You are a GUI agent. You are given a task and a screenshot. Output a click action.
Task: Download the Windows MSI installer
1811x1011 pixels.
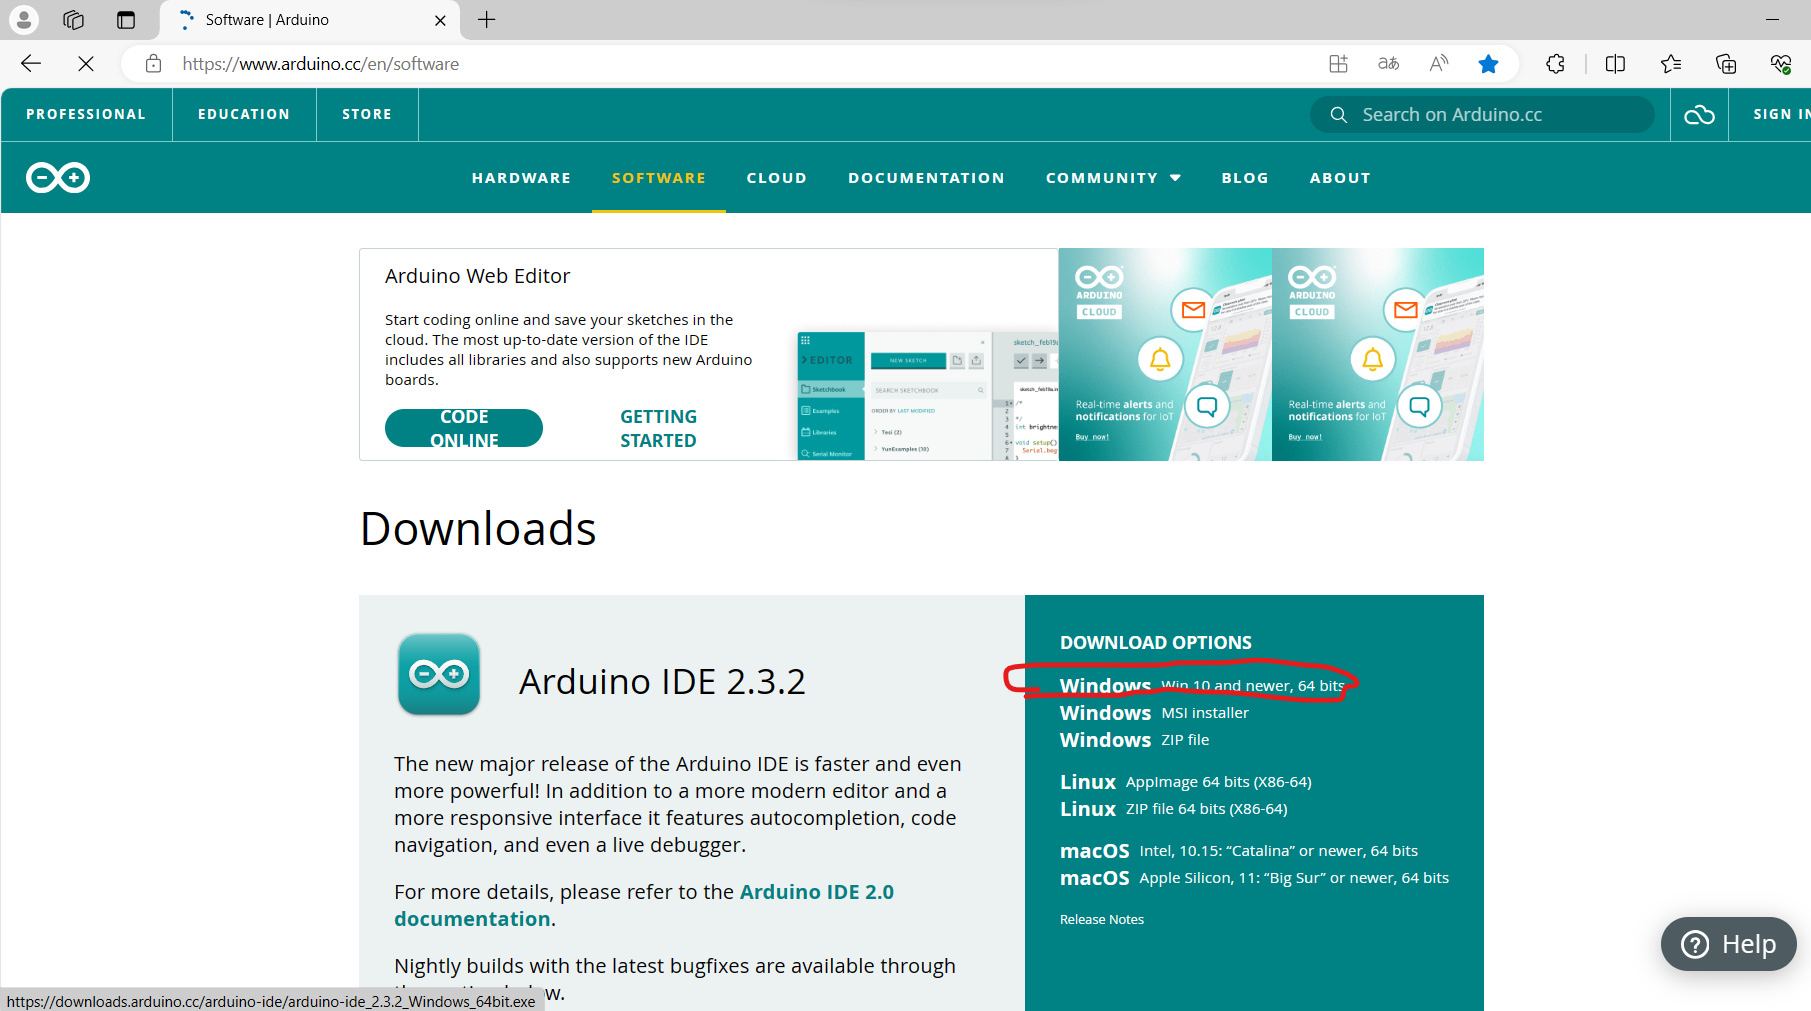(1154, 712)
